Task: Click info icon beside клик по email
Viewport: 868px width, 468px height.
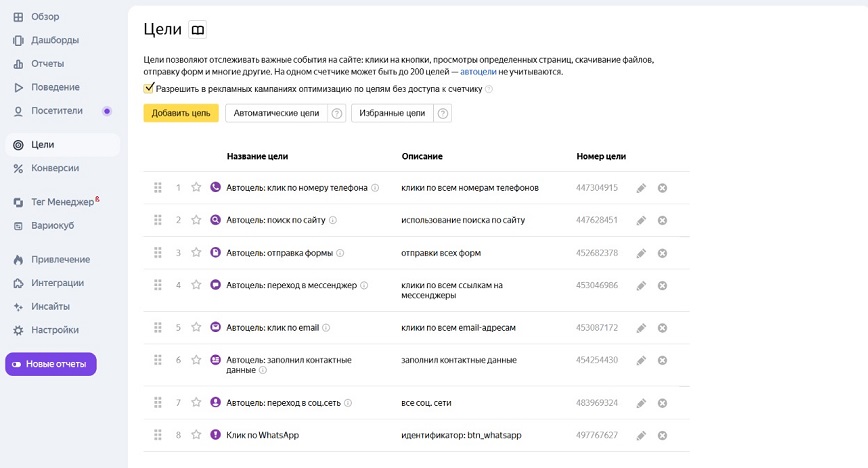Action: click(x=326, y=327)
